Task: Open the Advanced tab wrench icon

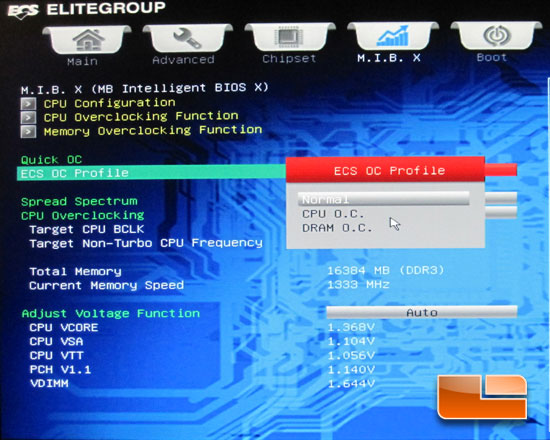Action: [x=187, y=39]
